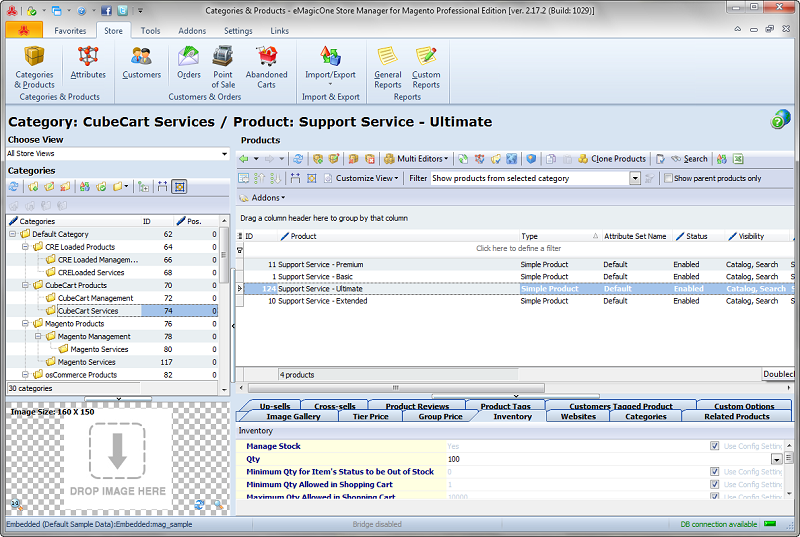800x537 pixels.
Task: Open the Orders ribbon button
Action: click(x=189, y=62)
